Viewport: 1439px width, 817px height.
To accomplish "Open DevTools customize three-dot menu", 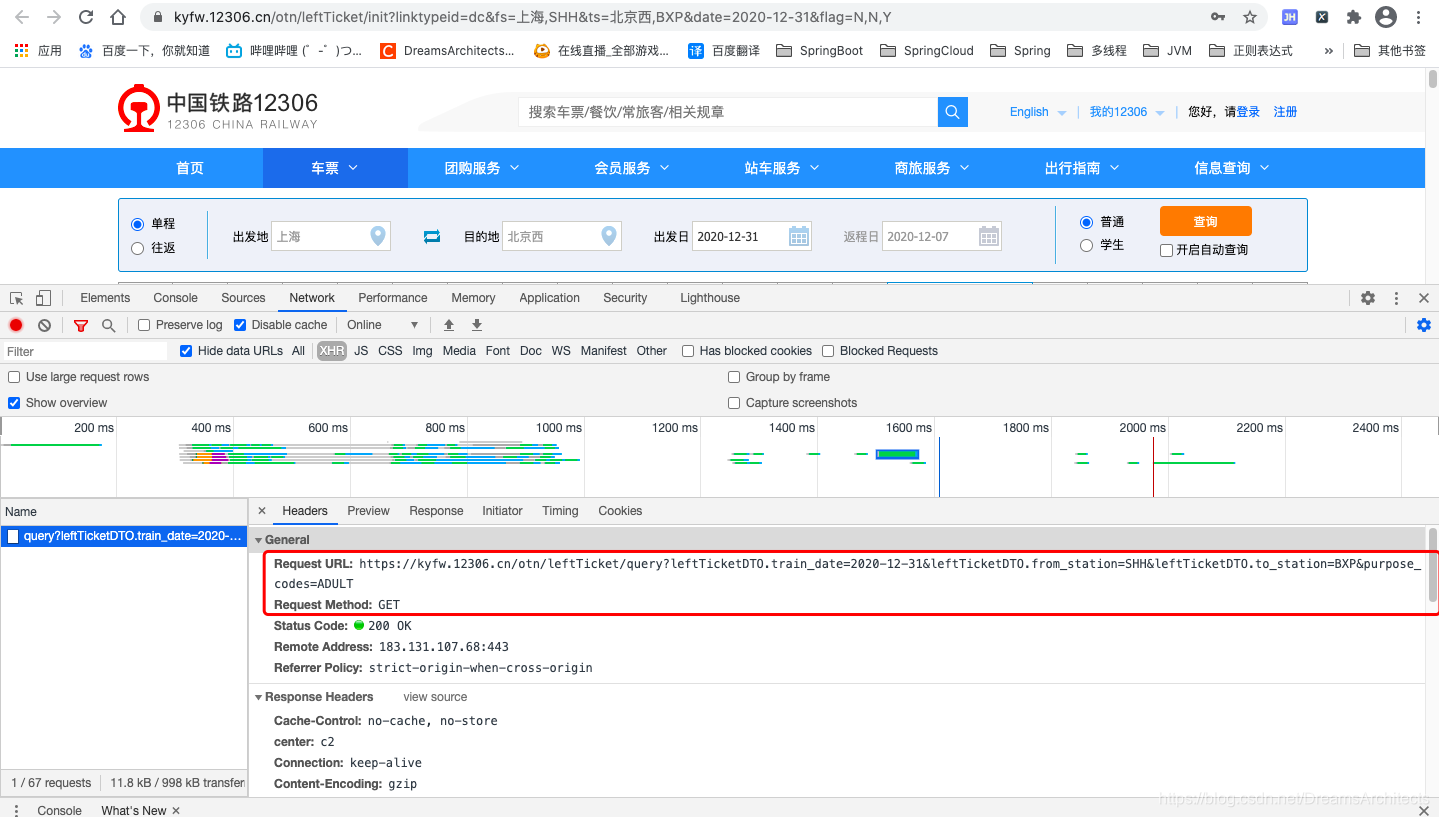I will (1396, 298).
